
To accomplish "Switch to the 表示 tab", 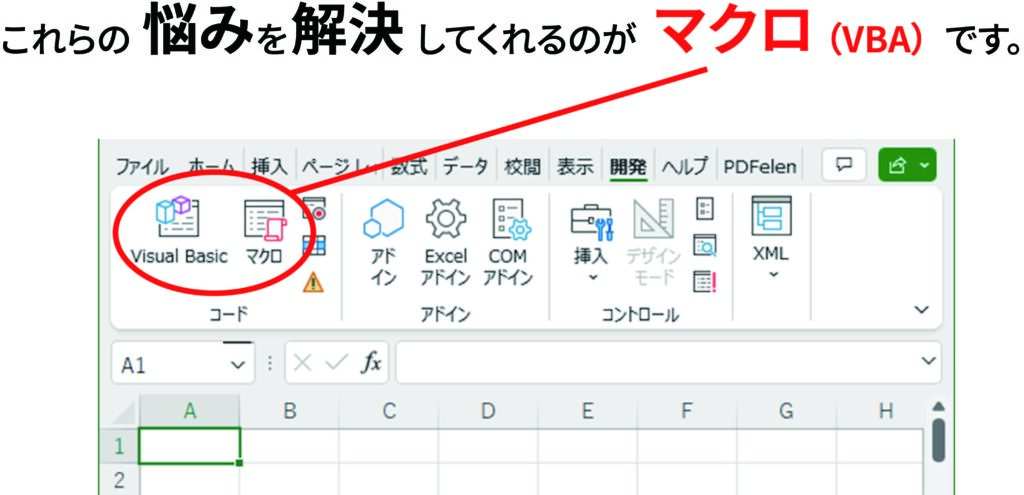I will coord(575,166).
